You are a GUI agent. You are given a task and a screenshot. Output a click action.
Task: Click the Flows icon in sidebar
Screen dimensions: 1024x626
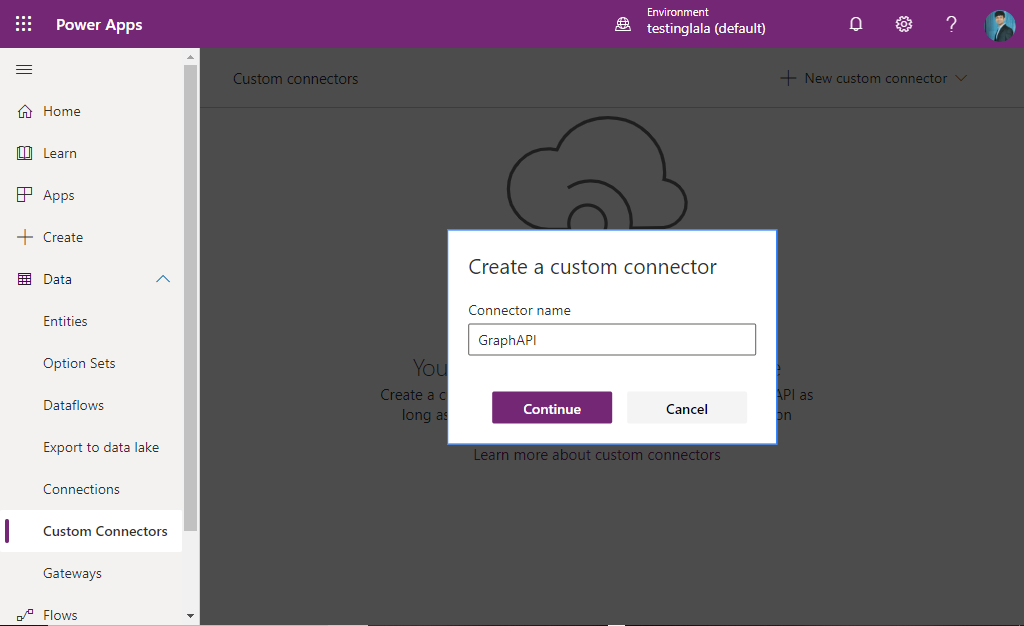click(25, 615)
